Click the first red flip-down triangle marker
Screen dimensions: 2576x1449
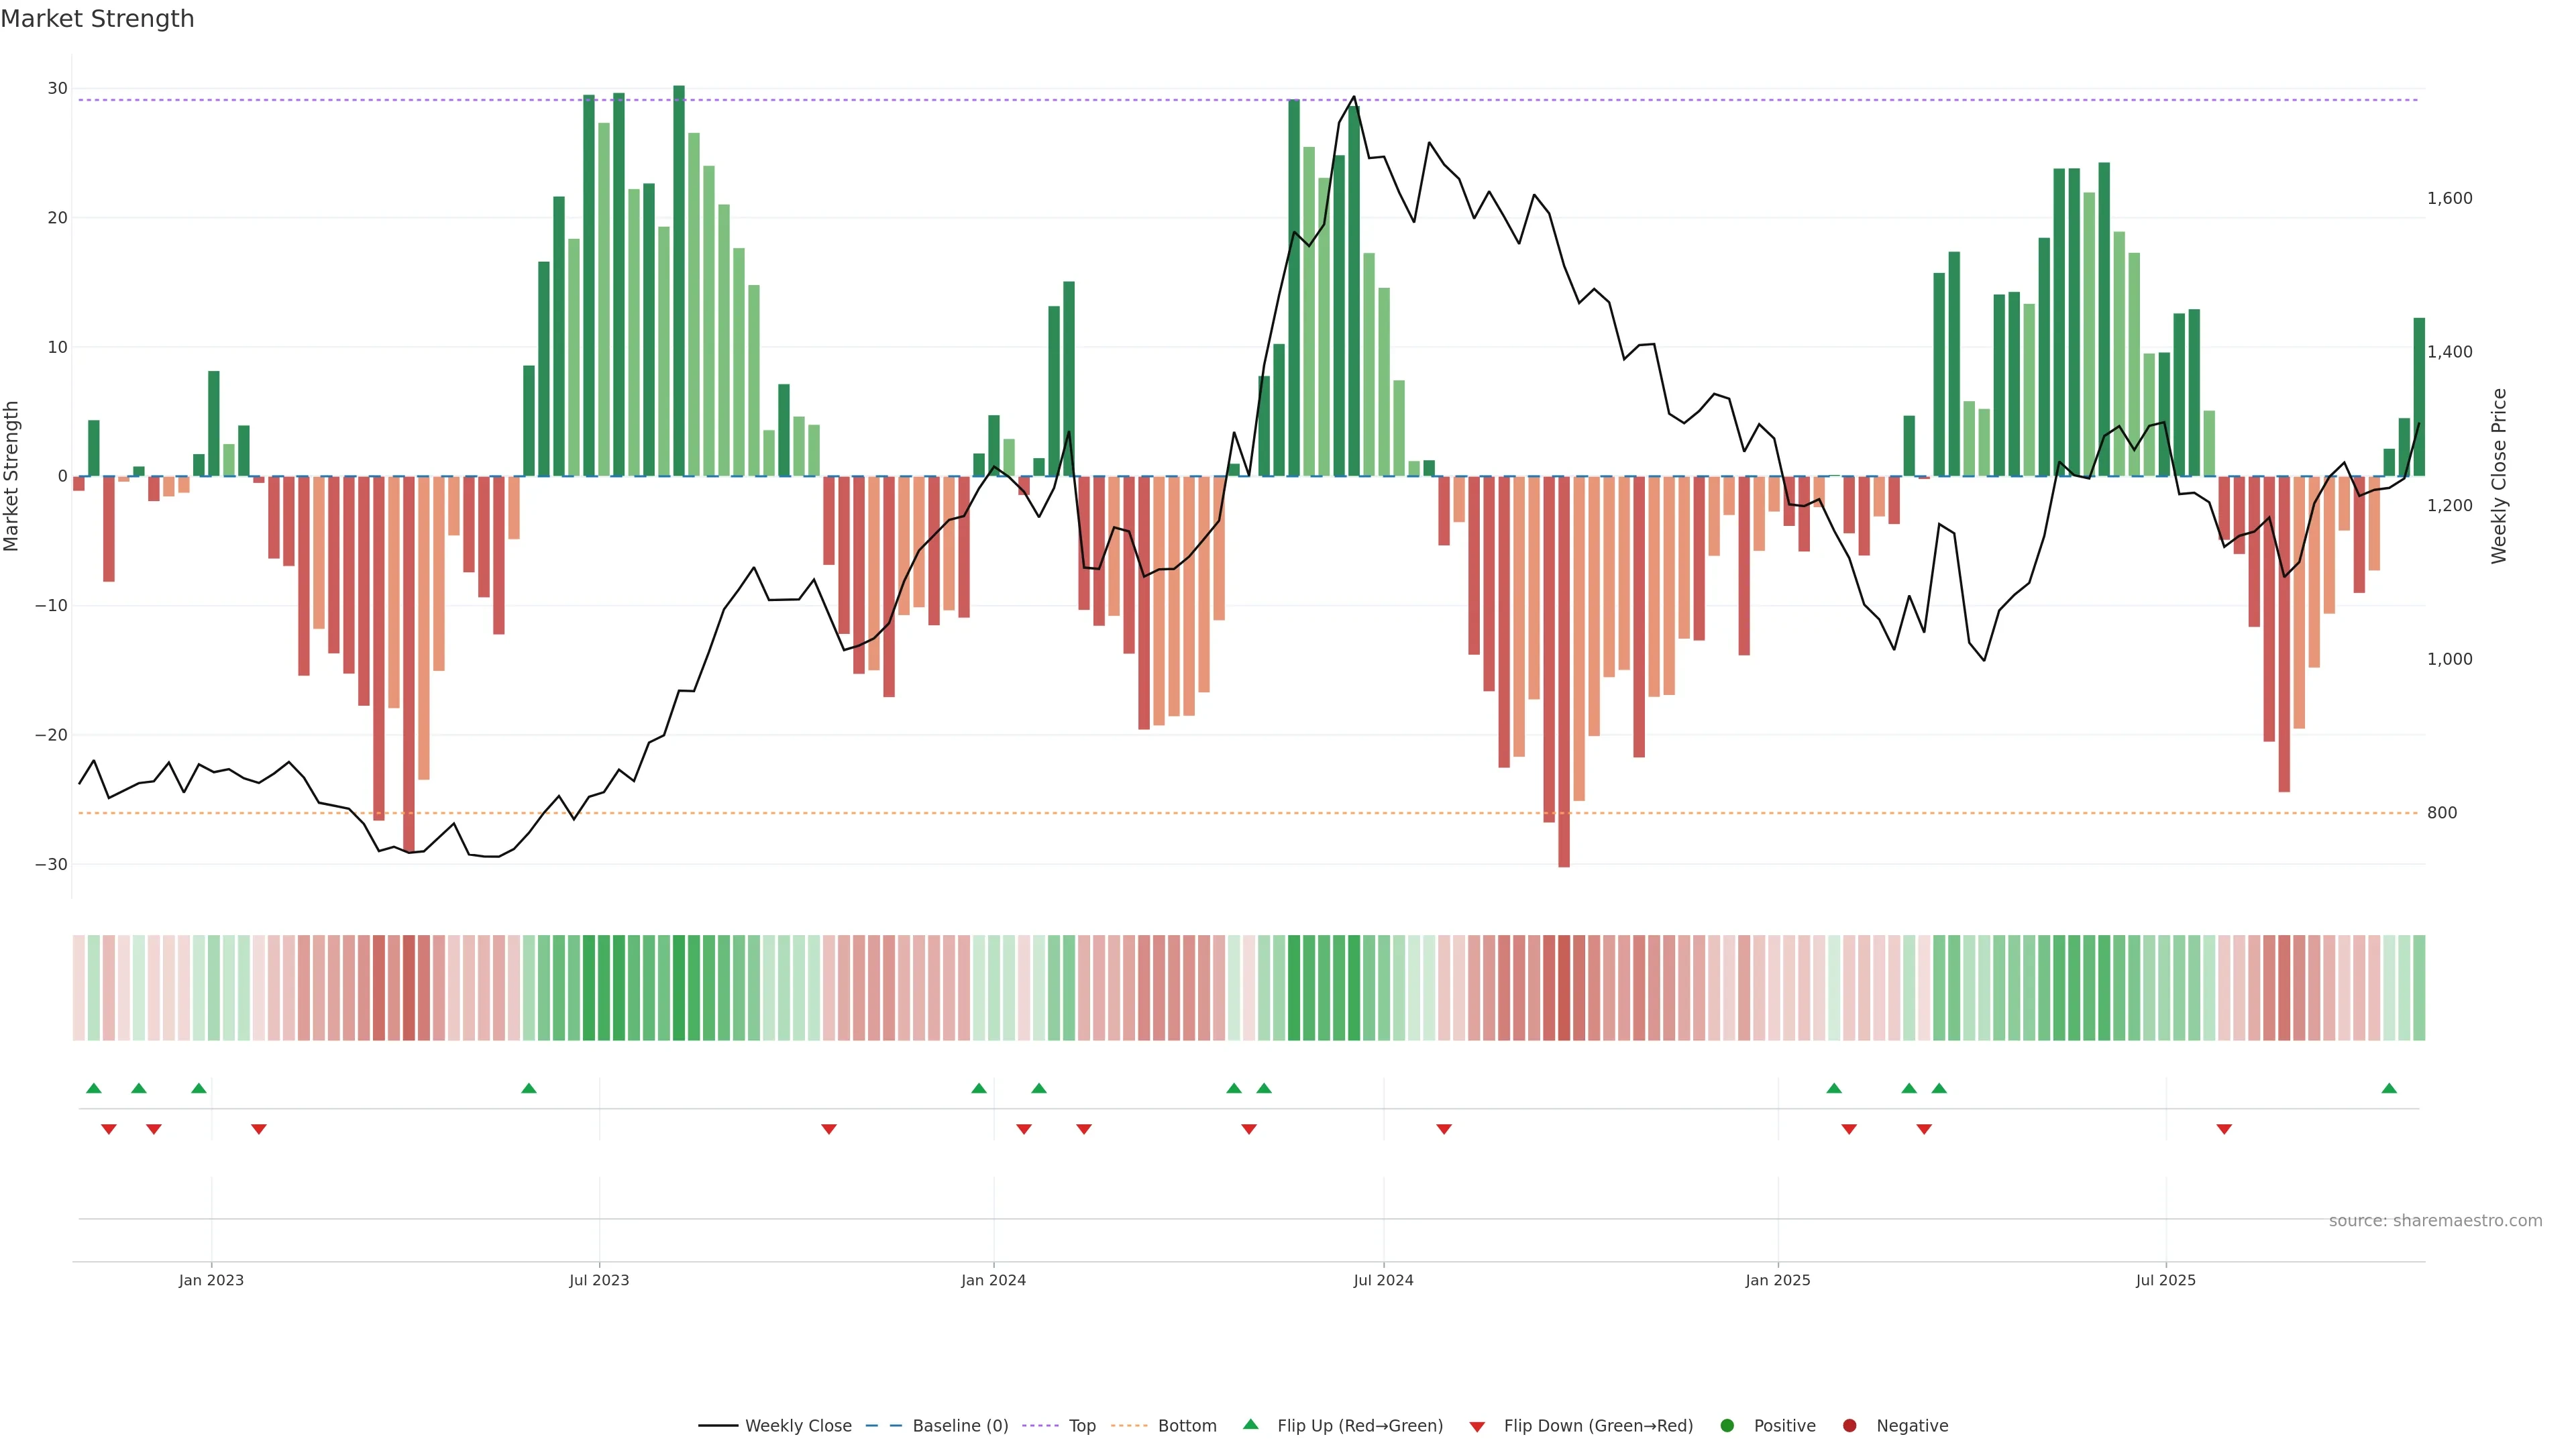point(109,1129)
